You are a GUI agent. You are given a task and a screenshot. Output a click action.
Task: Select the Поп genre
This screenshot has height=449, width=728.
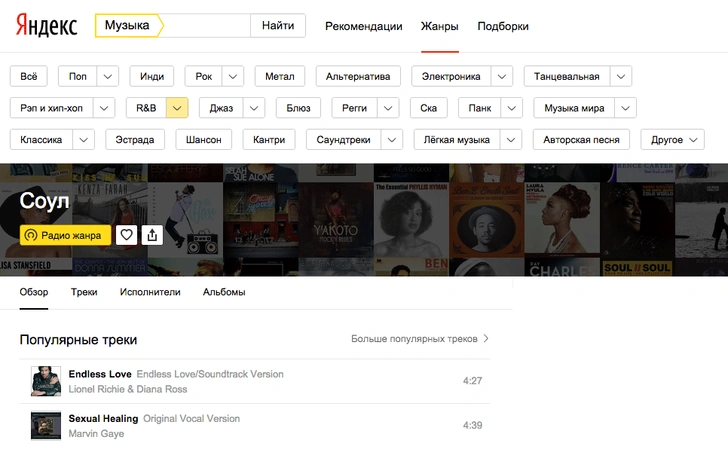pyautogui.click(x=78, y=76)
